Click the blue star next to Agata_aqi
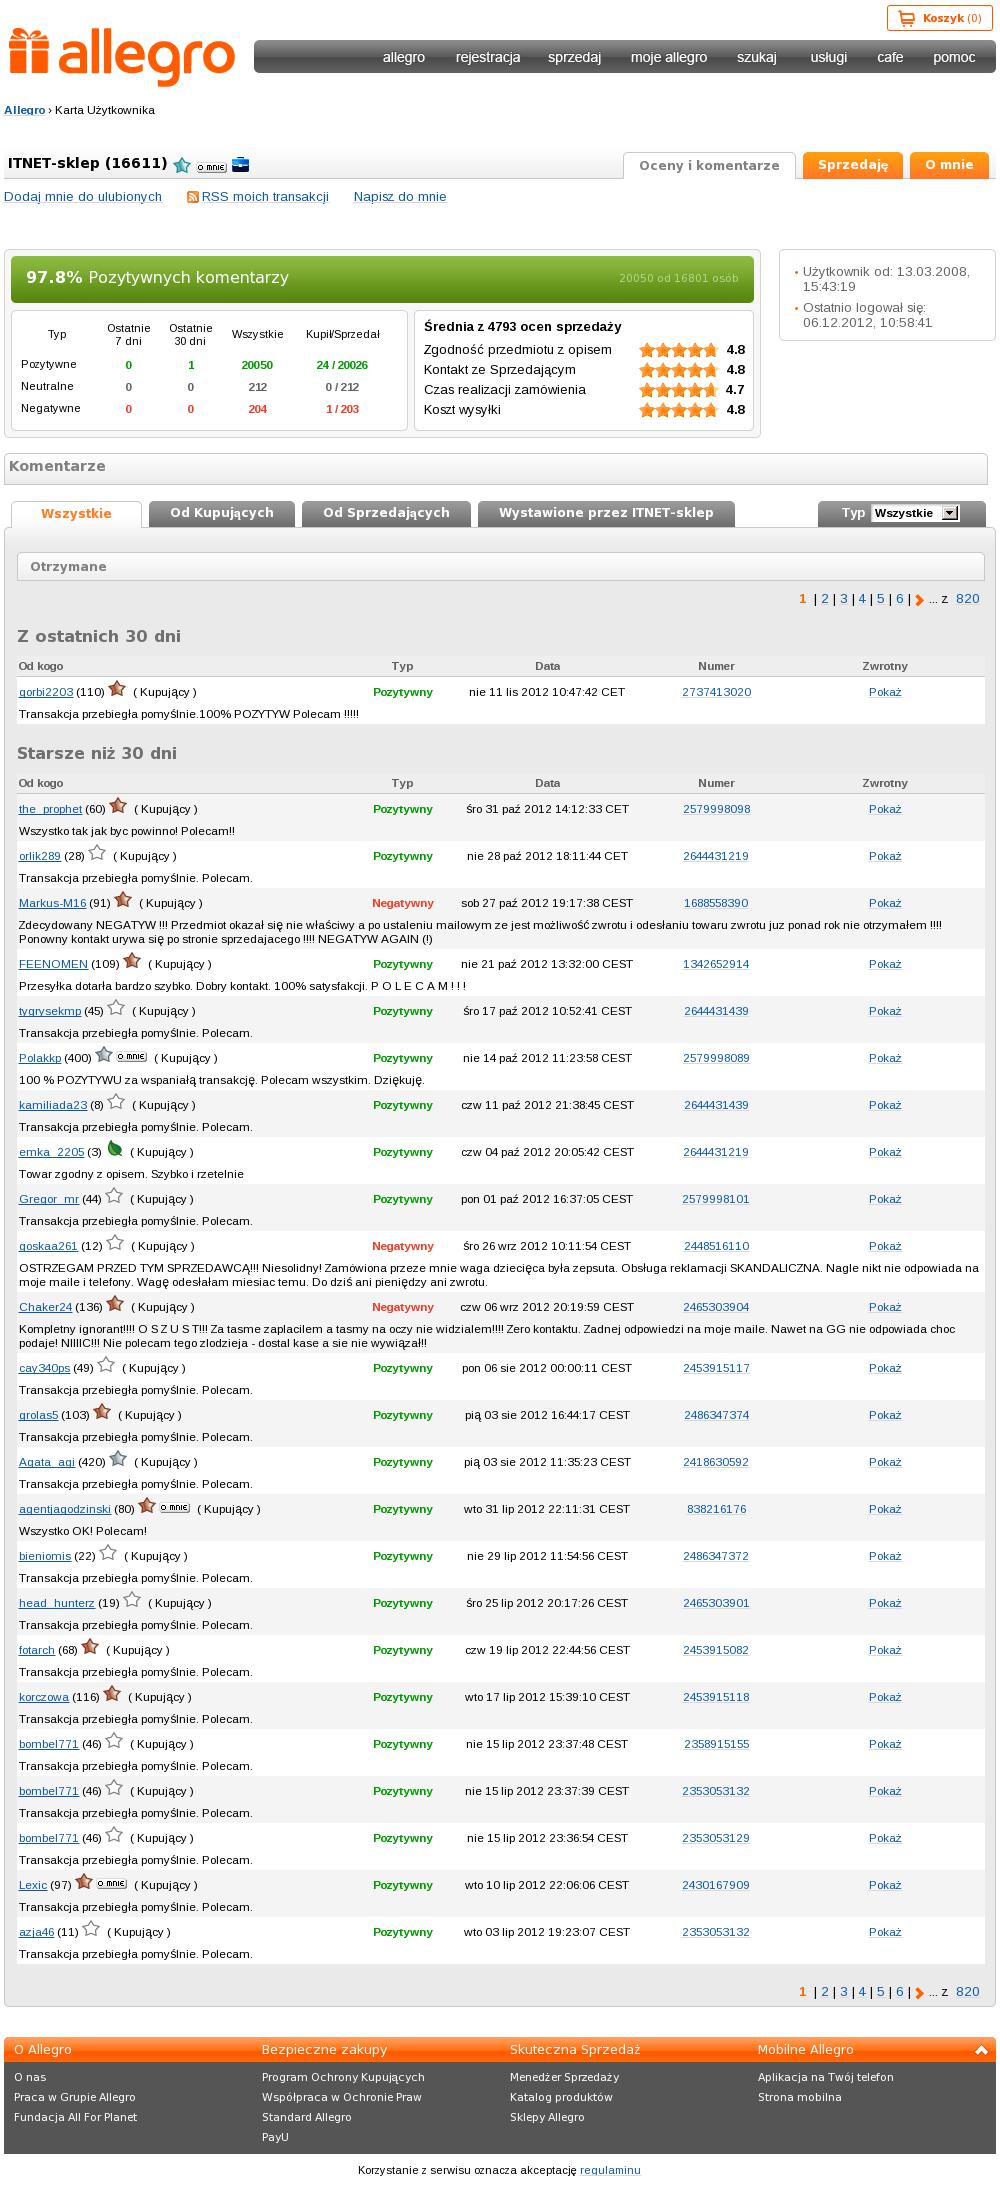Viewport: 1000px width, 2190px height. pyautogui.click(x=118, y=1459)
